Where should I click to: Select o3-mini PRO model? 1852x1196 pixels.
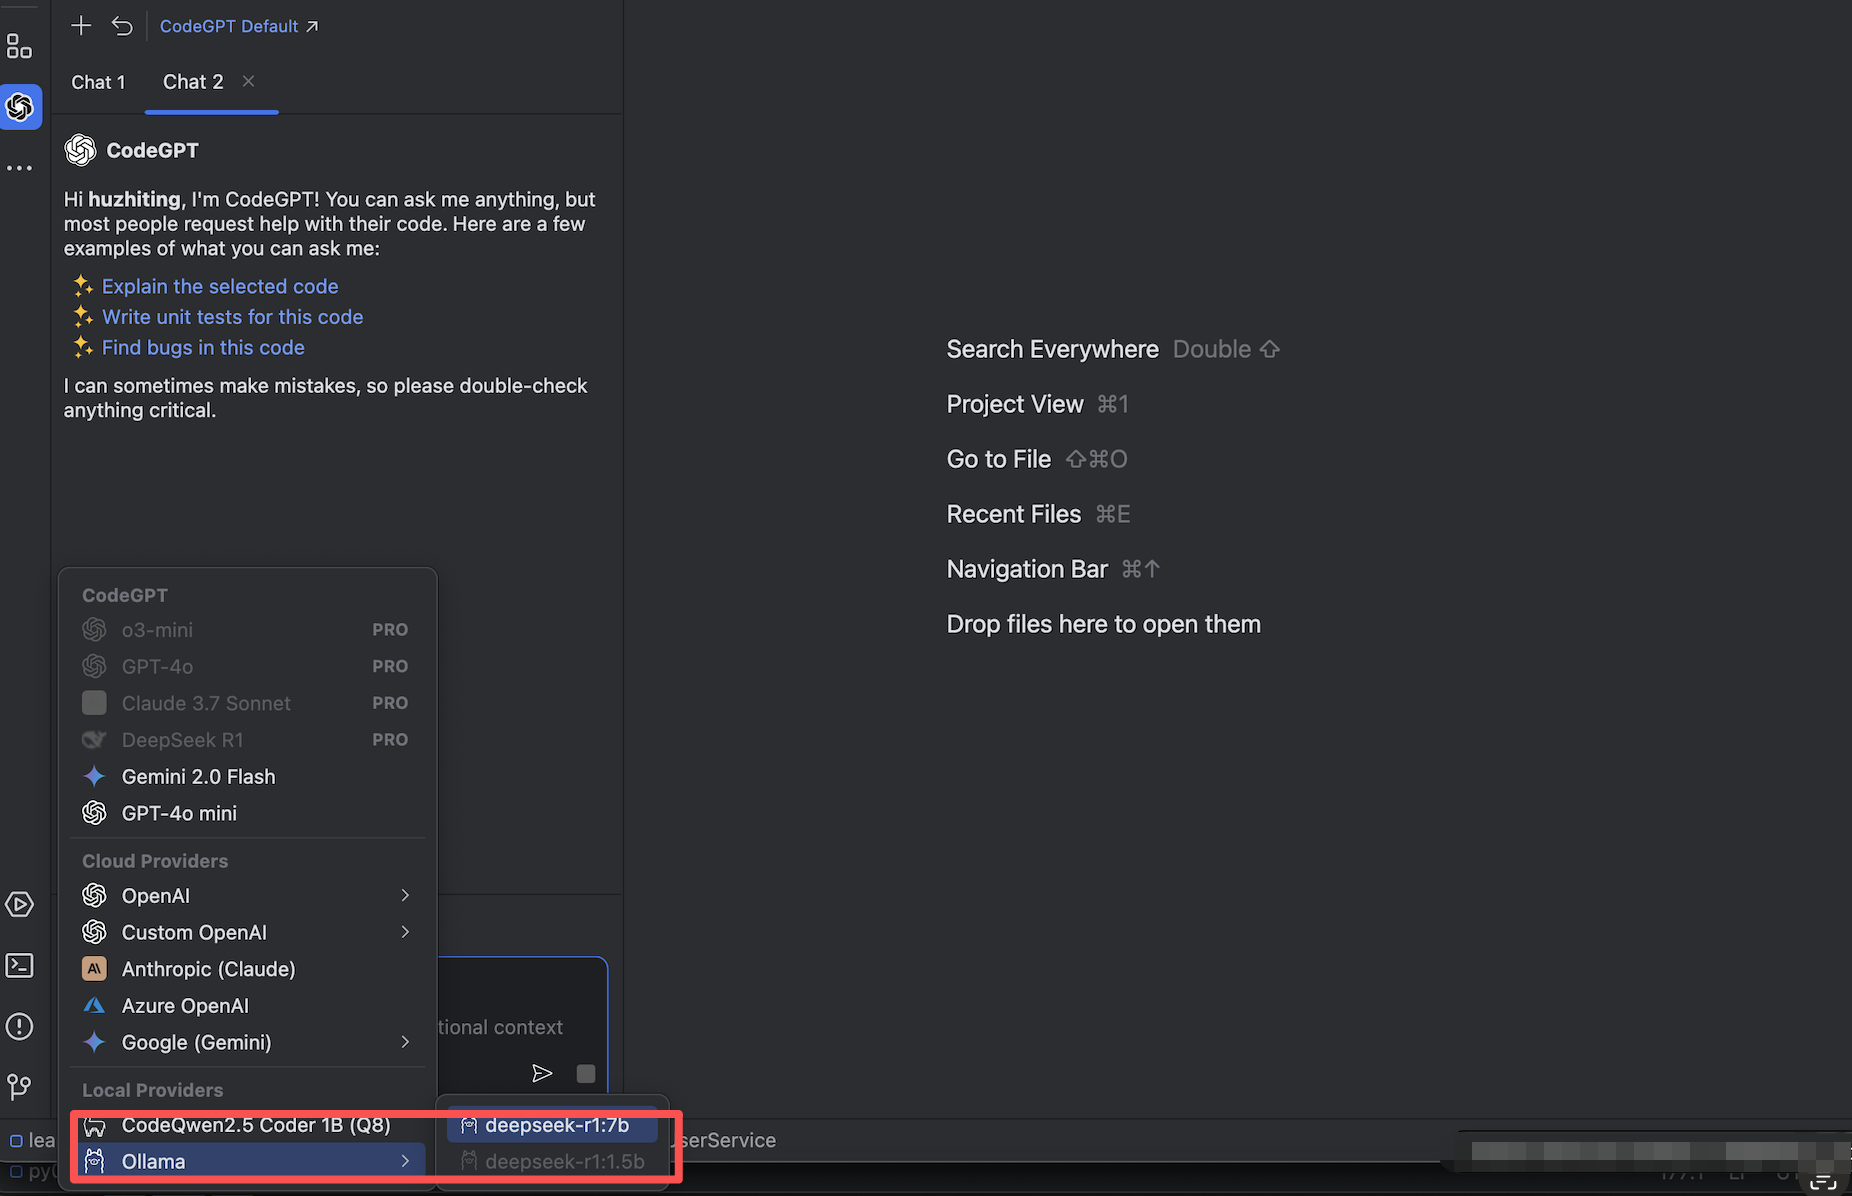(247, 630)
